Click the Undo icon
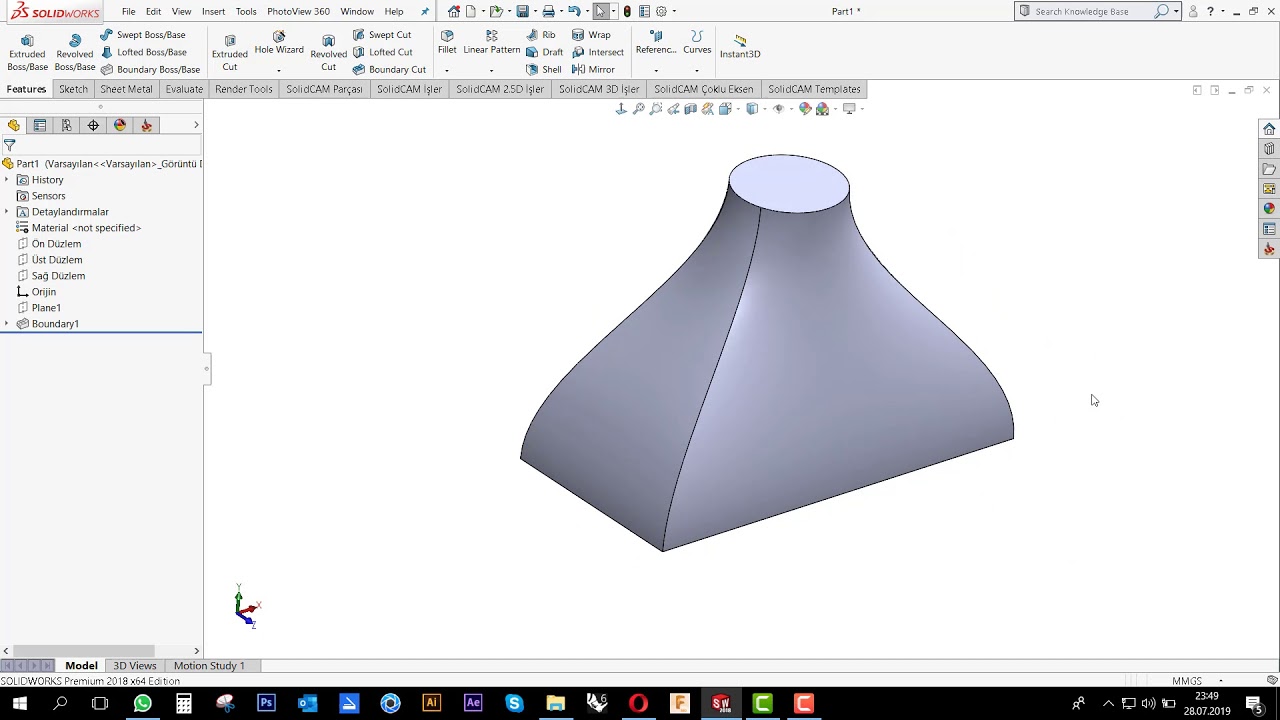 coord(574,11)
